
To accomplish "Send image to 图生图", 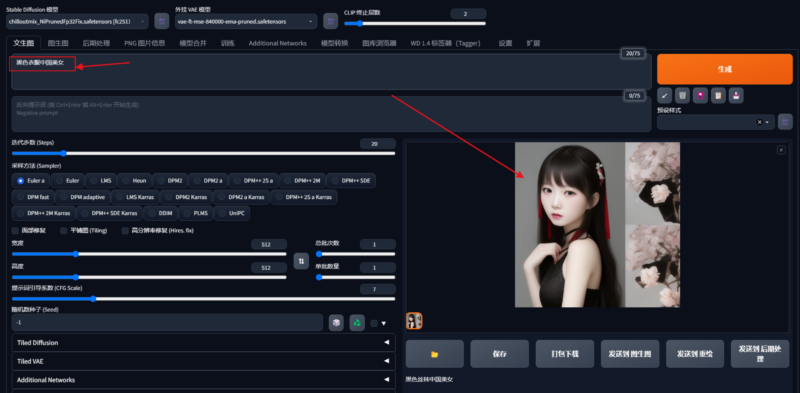I will click(x=630, y=354).
